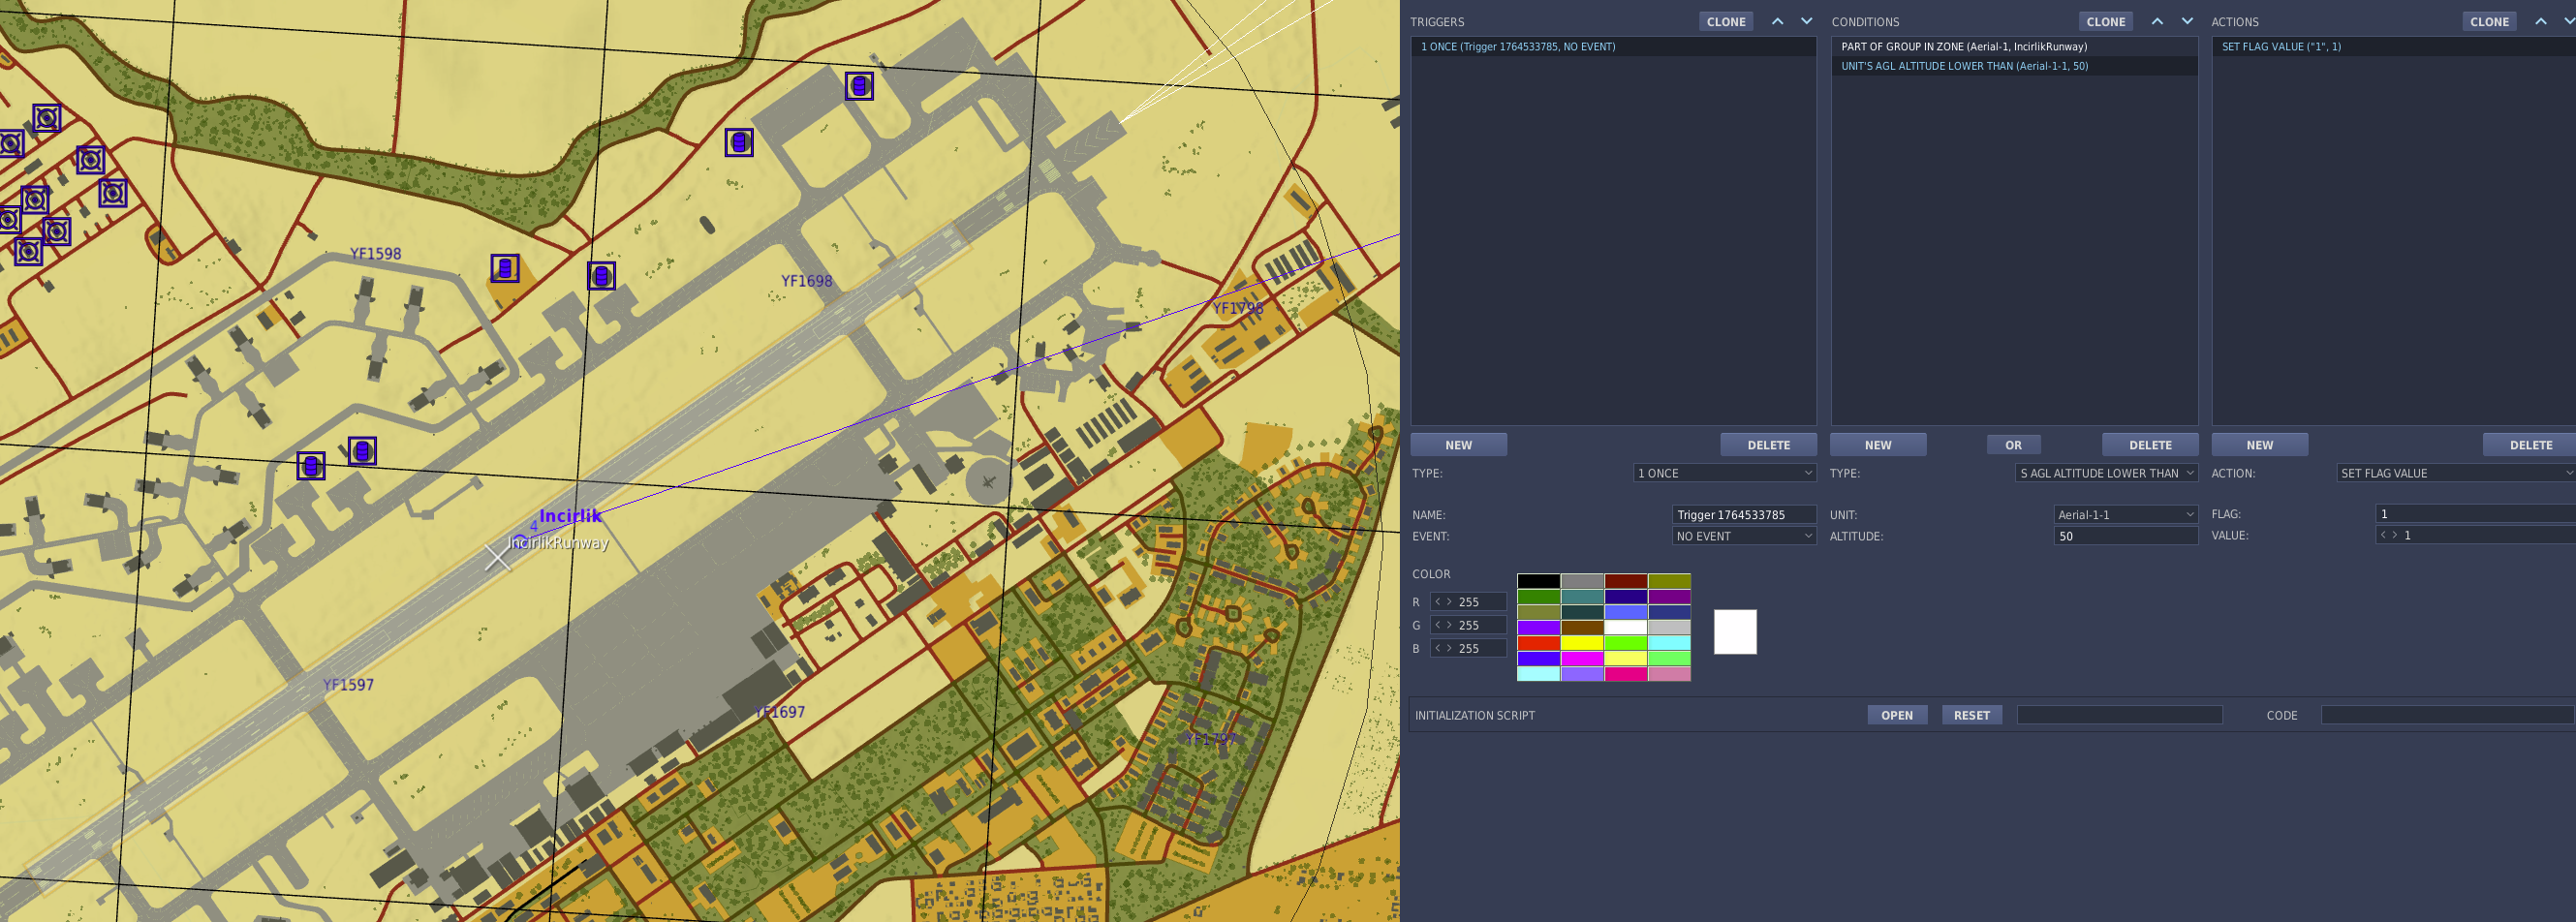
Task: Expand the EVENT dropdown set to NO EVENT
Action: (1743, 536)
